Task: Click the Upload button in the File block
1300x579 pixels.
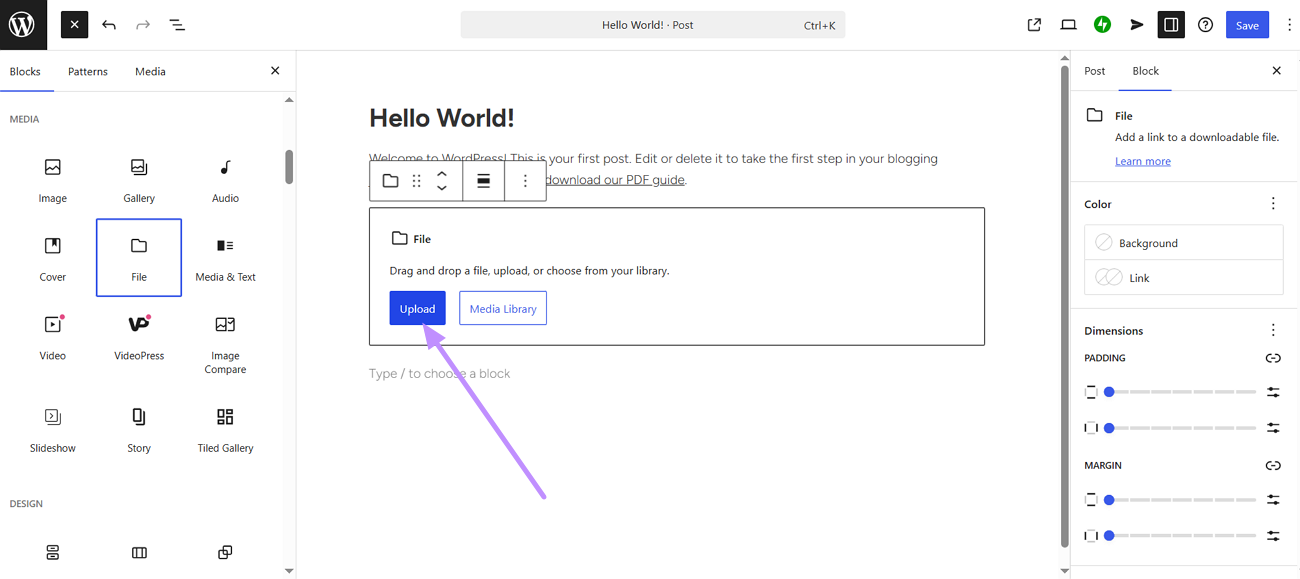Action: click(417, 307)
